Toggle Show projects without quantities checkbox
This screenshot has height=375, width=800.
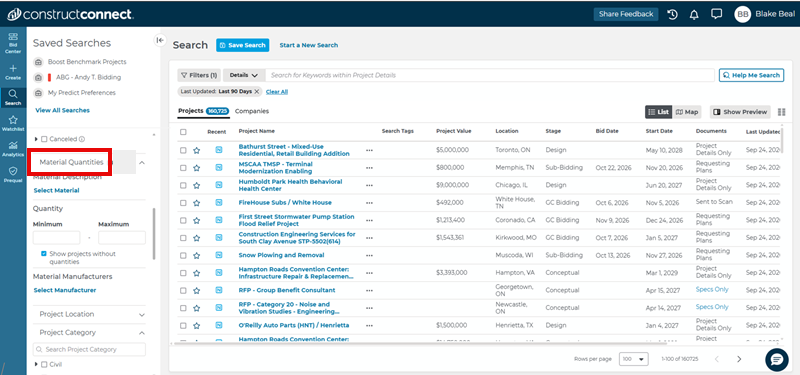coord(44,254)
